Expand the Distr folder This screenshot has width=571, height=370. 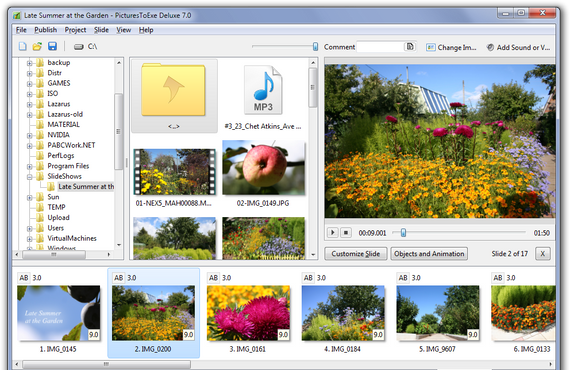[x=29, y=73]
